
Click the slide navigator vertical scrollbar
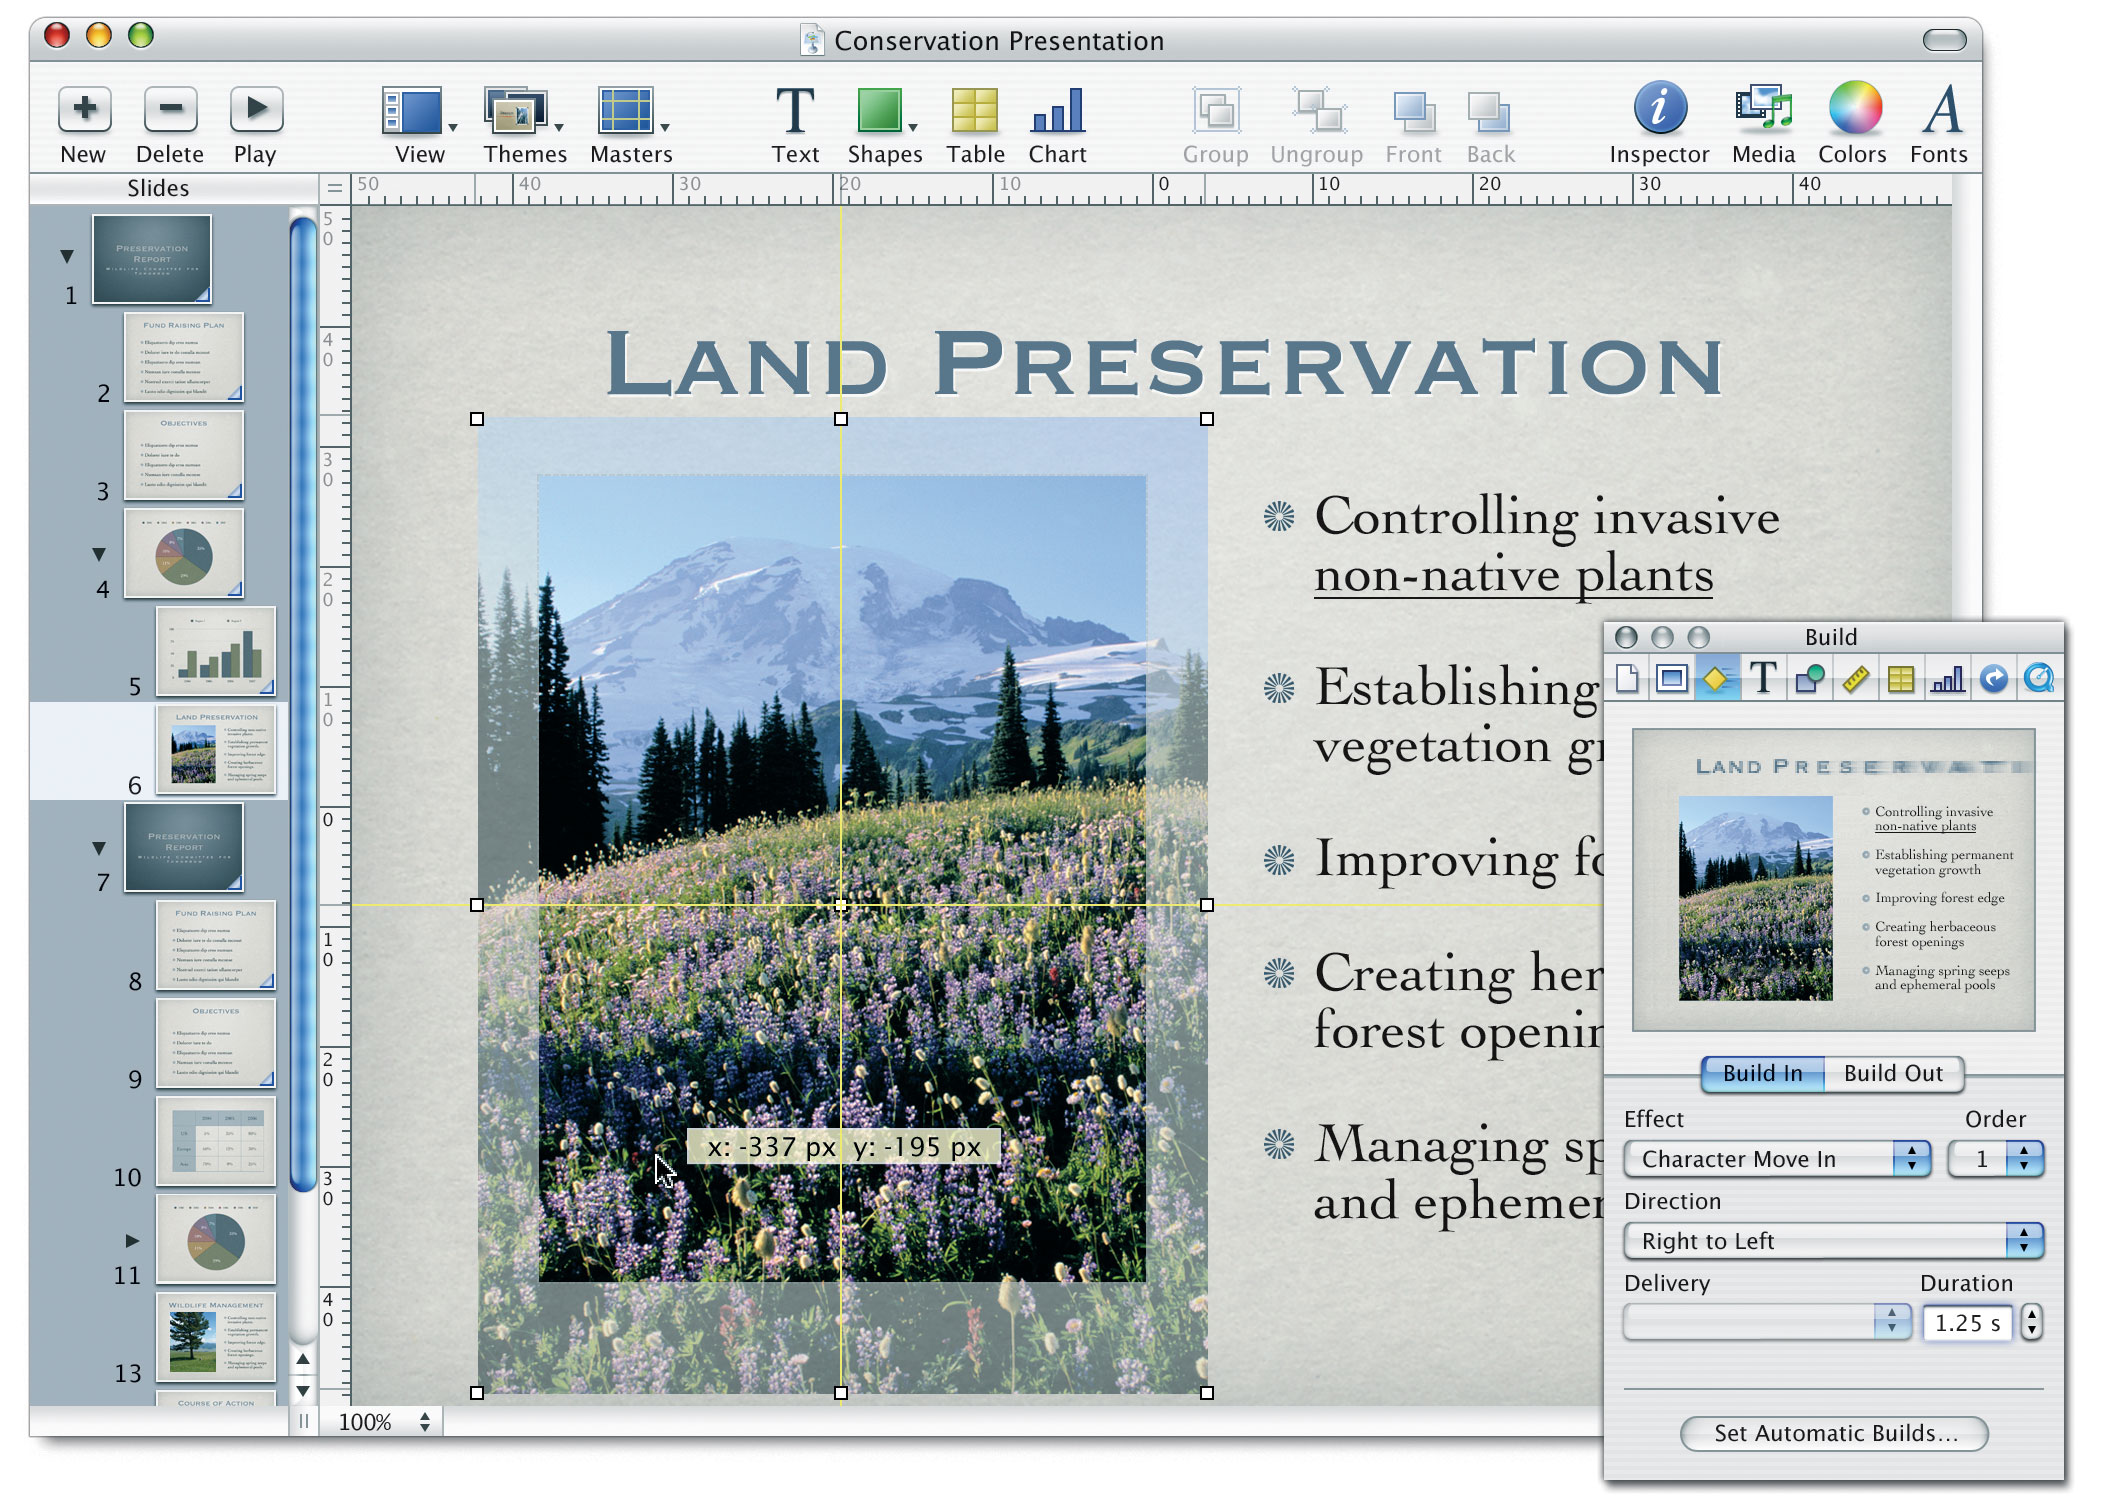coord(303,700)
